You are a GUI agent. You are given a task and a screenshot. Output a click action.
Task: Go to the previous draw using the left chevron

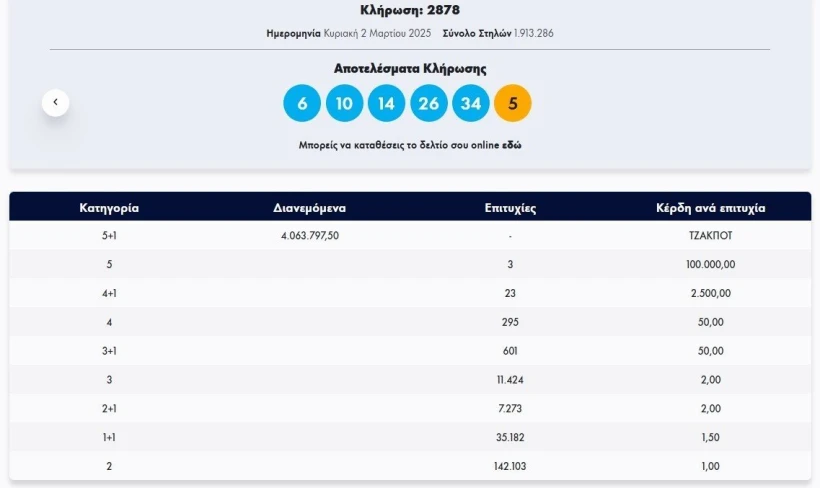55,103
